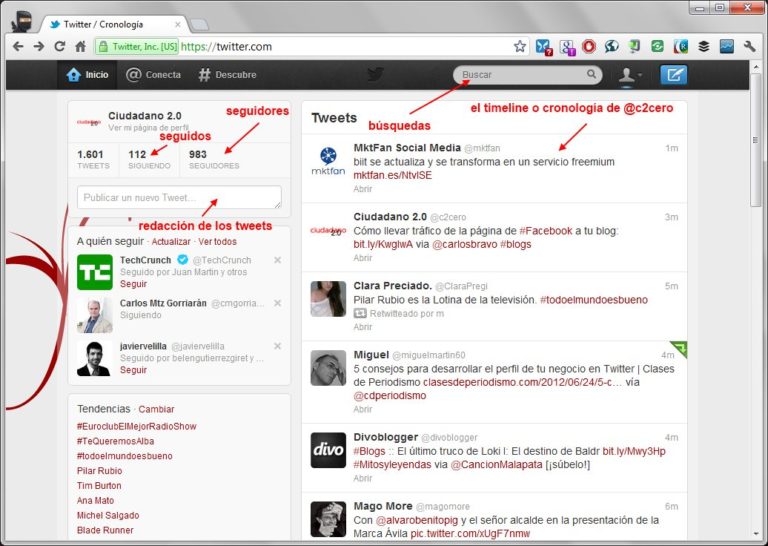Open the compose new Tweet icon
The height and width of the screenshot is (546, 768).
coord(673,75)
